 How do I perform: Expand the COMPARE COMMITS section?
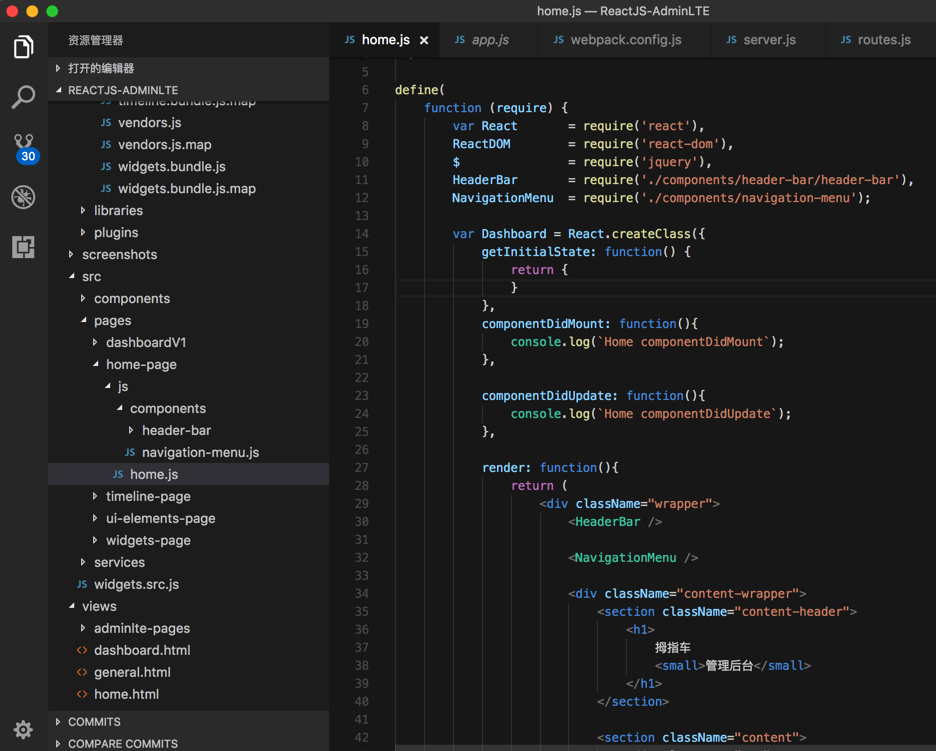click(122, 743)
